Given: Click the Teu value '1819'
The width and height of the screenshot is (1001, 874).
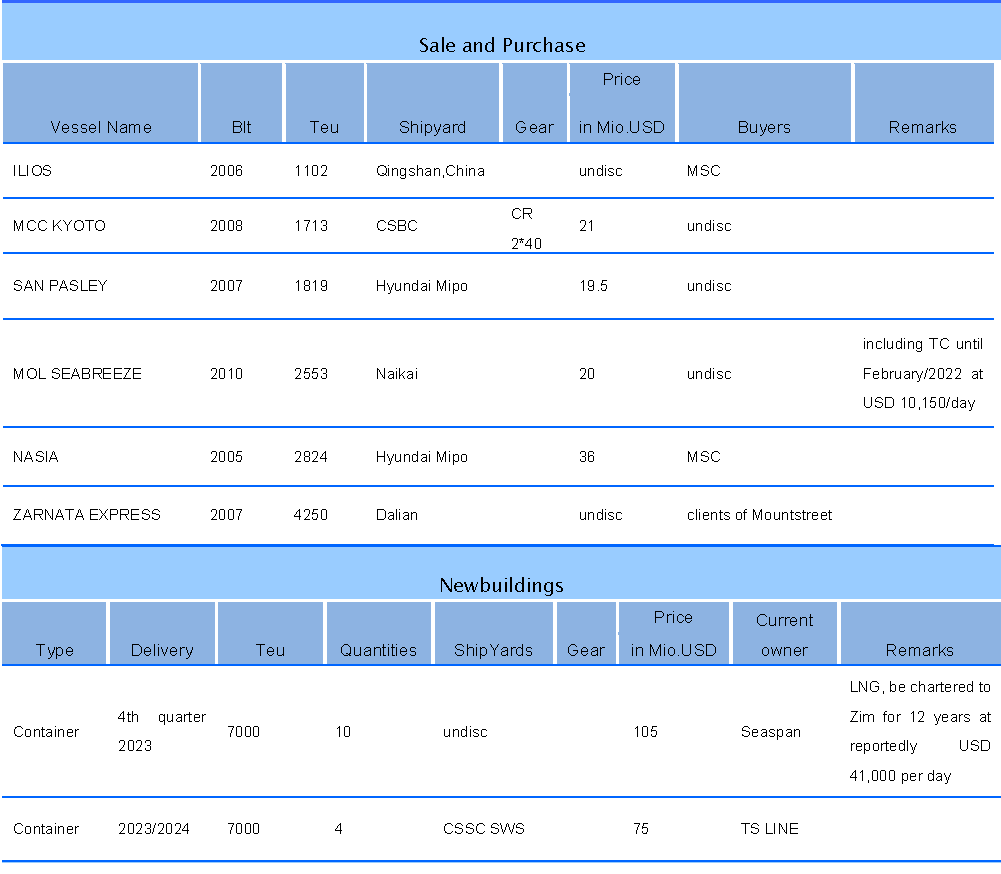Looking at the screenshot, I should pyautogui.click(x=311, y=286).
